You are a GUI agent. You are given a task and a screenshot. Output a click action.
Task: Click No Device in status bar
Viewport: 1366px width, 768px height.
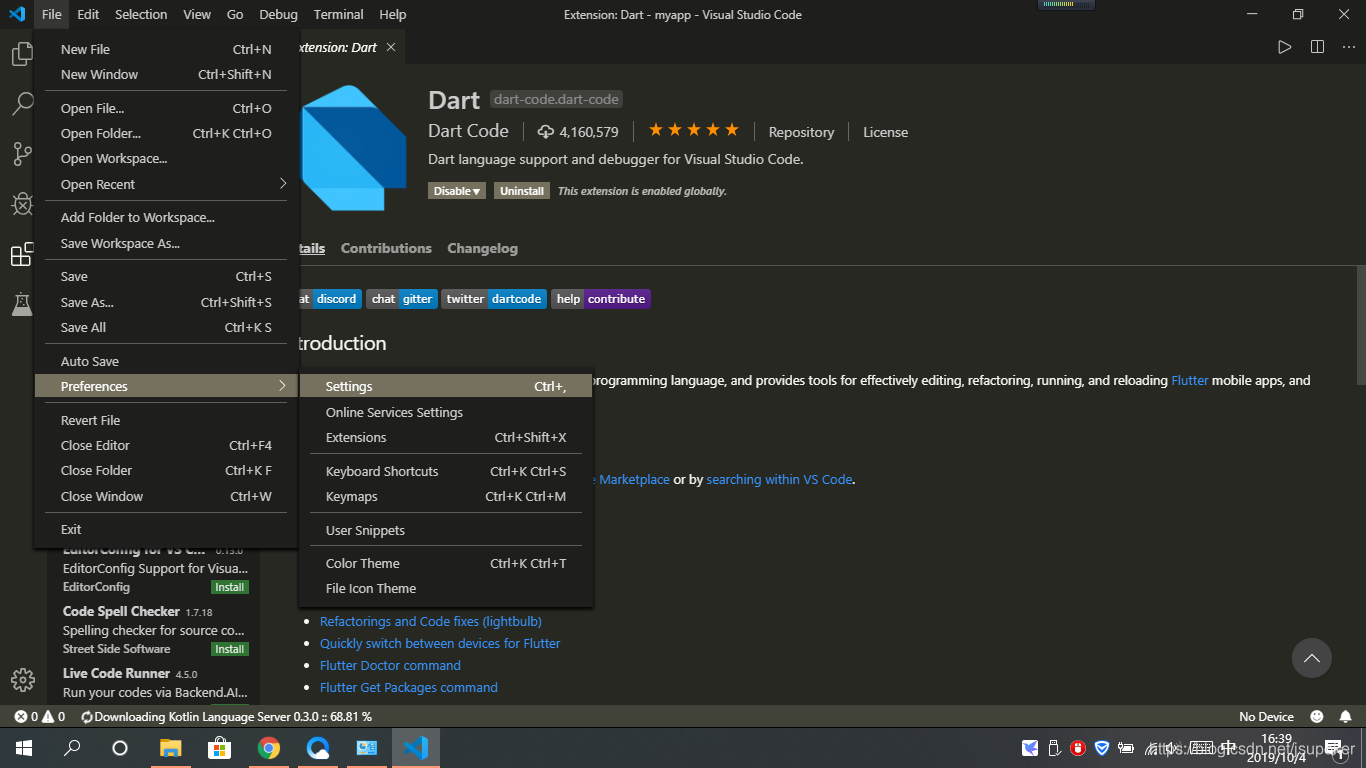[x=1266, y=717]
